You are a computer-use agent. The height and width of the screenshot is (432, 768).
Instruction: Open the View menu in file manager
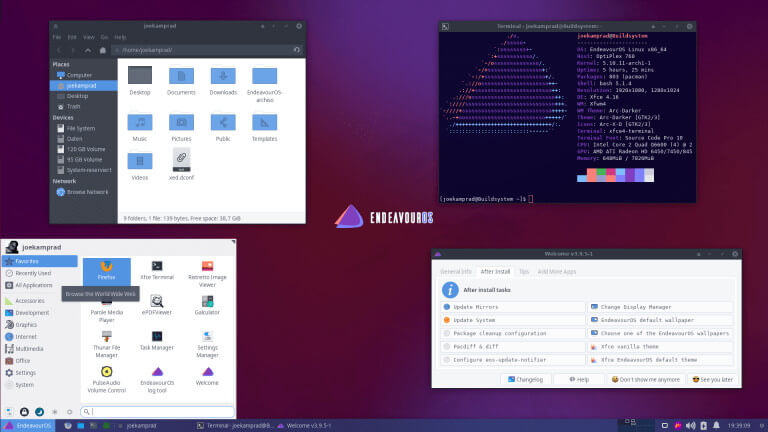pyautogui.click(x=88, y=37)
